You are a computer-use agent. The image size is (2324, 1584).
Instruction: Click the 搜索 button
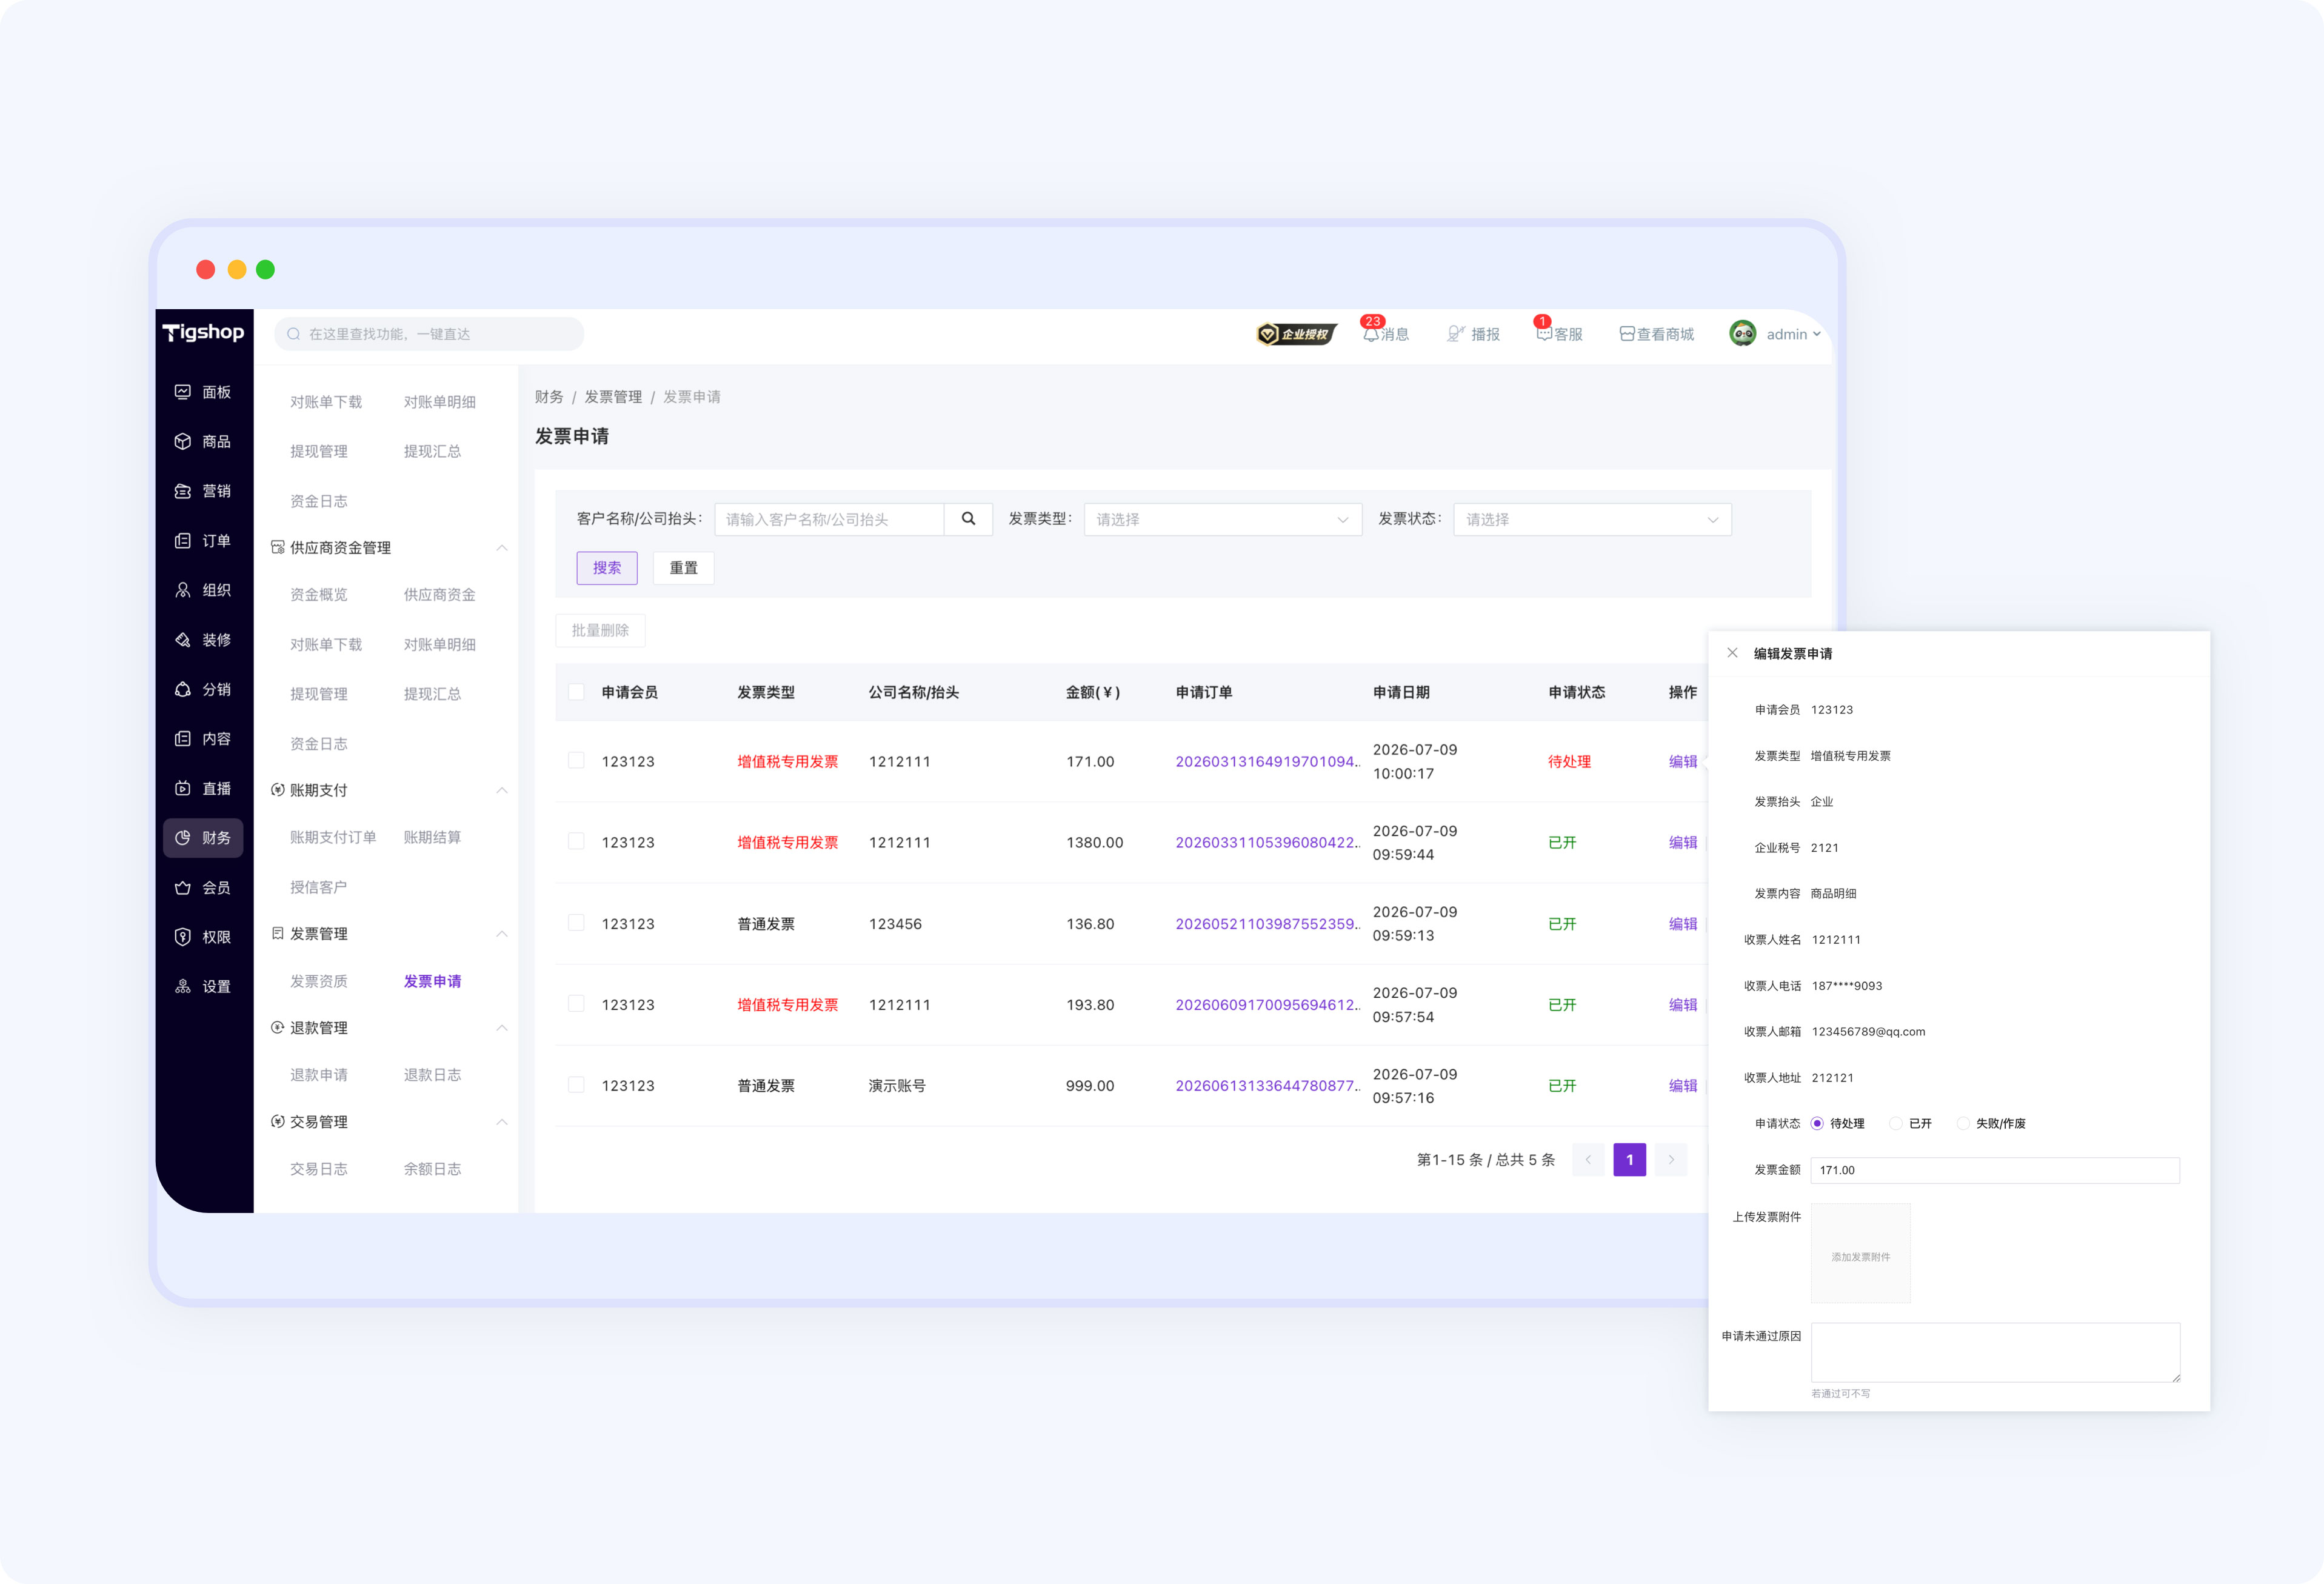point(607,568)
